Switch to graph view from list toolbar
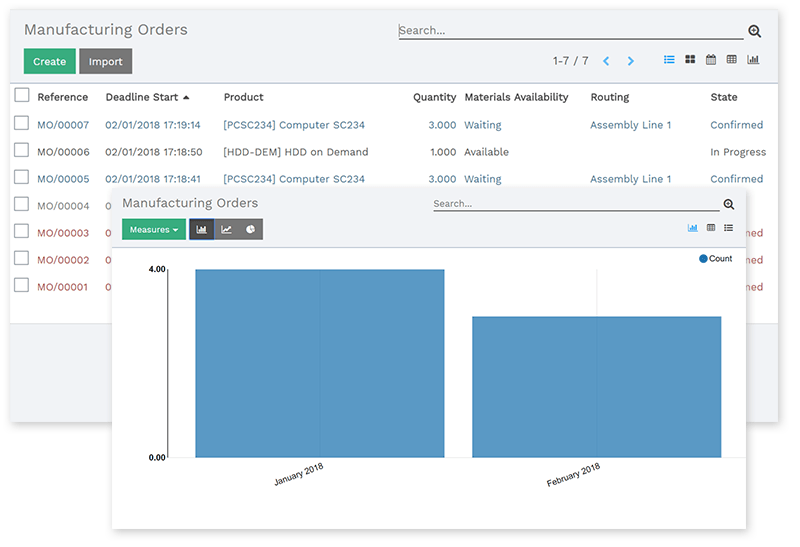 tap(753, 60)
